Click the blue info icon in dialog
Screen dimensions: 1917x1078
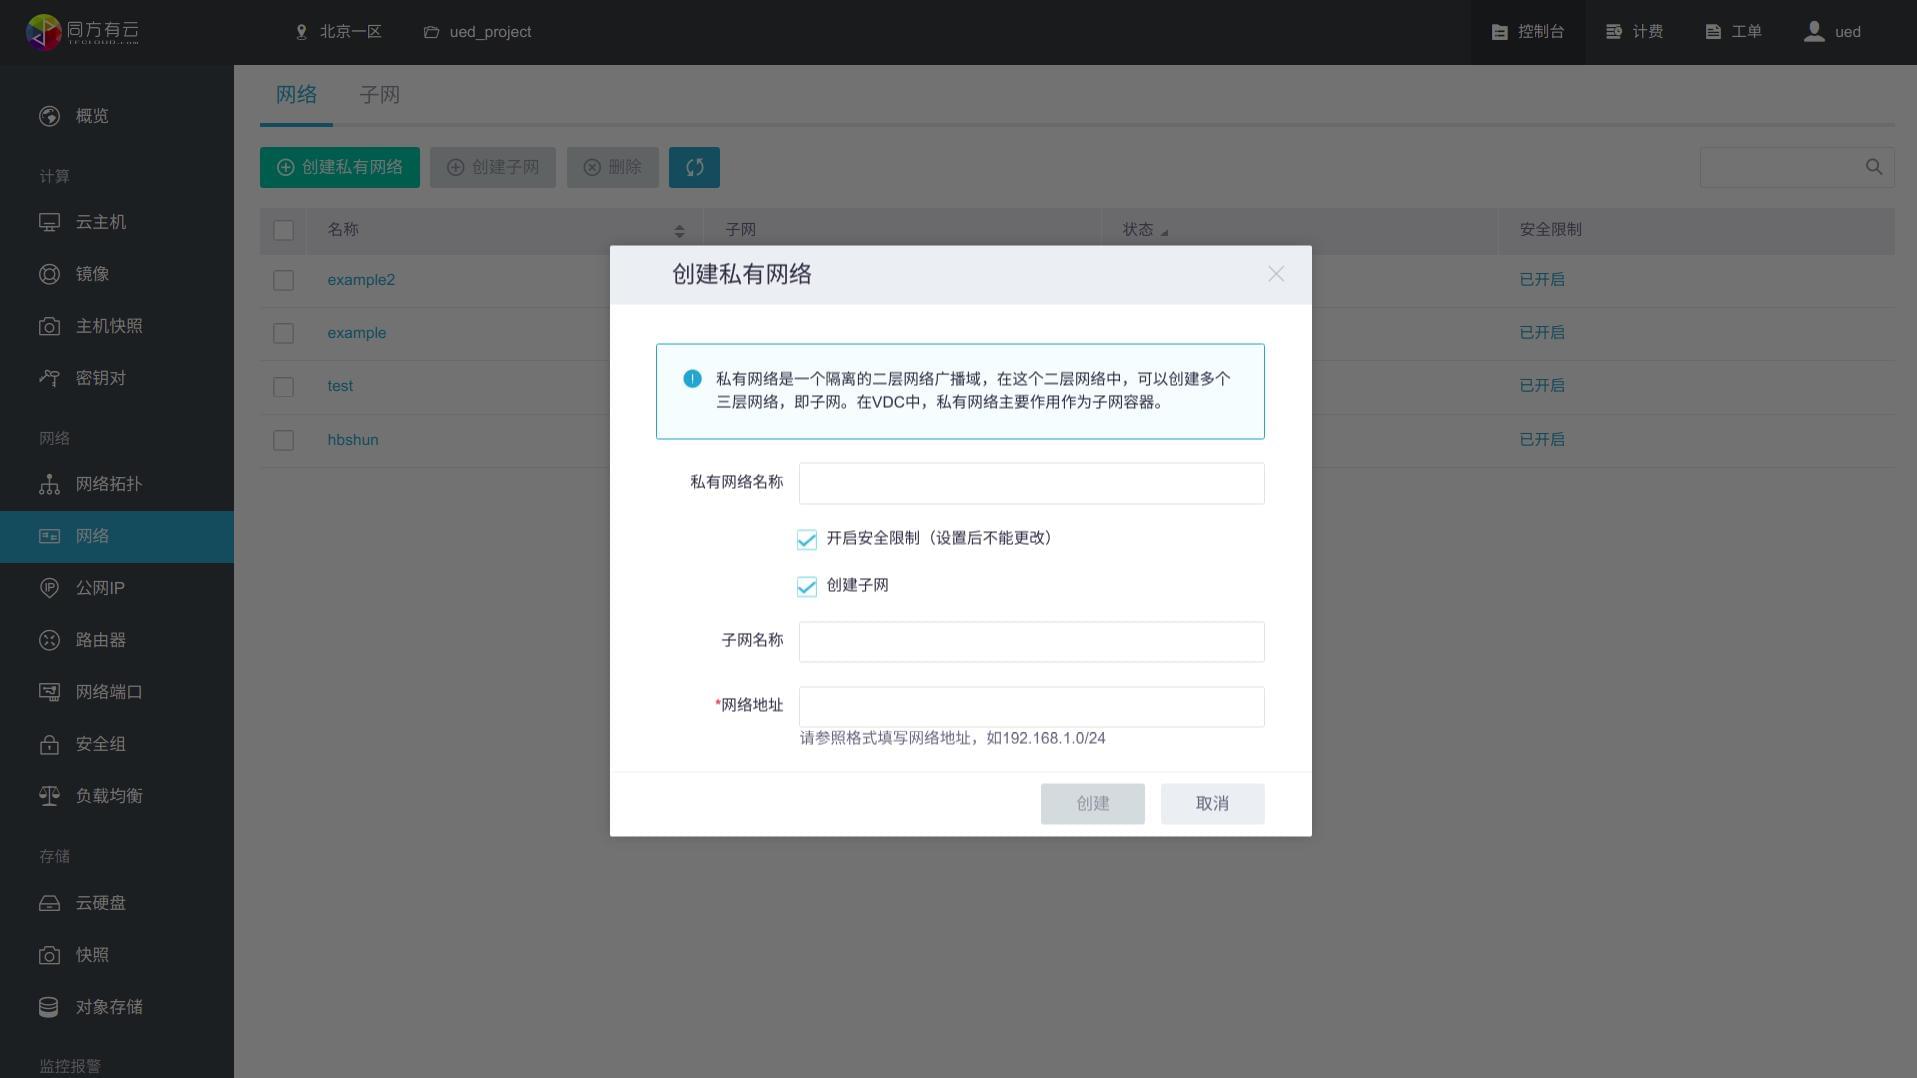click(x=692, y=379)
